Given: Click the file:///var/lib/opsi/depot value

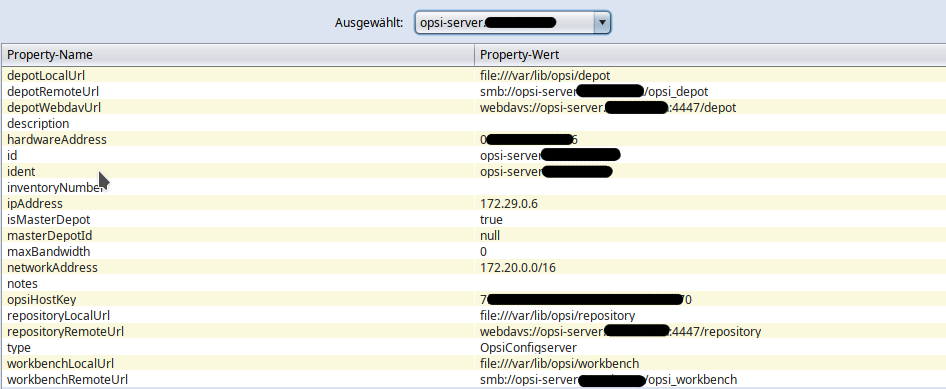Looking at the screenshot, I should (545, 75).
